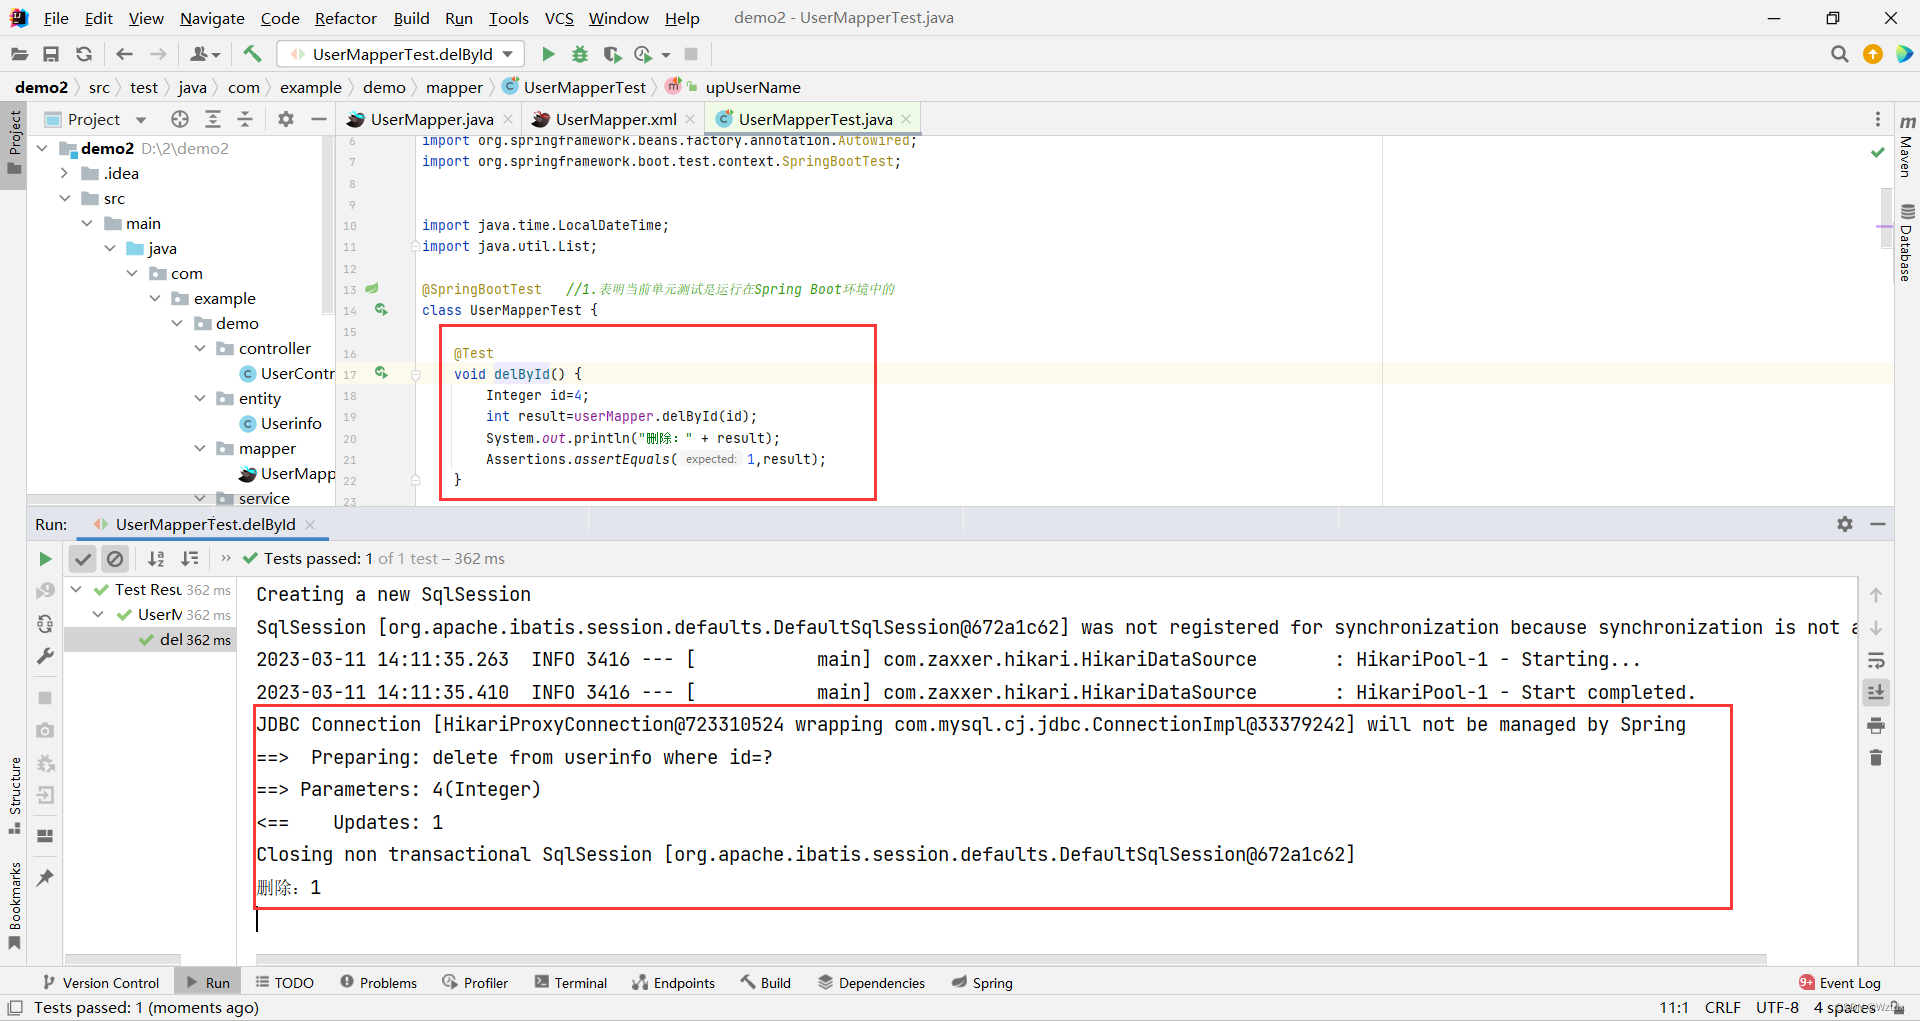Open Endpoints tool window button

pyautogui.click(x=674, y=983)
